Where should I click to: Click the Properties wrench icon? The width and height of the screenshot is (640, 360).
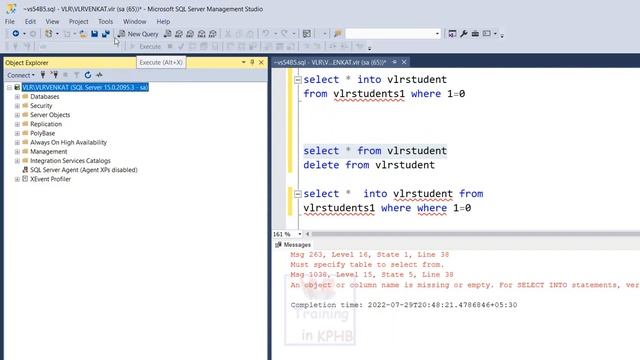[464, 34]
